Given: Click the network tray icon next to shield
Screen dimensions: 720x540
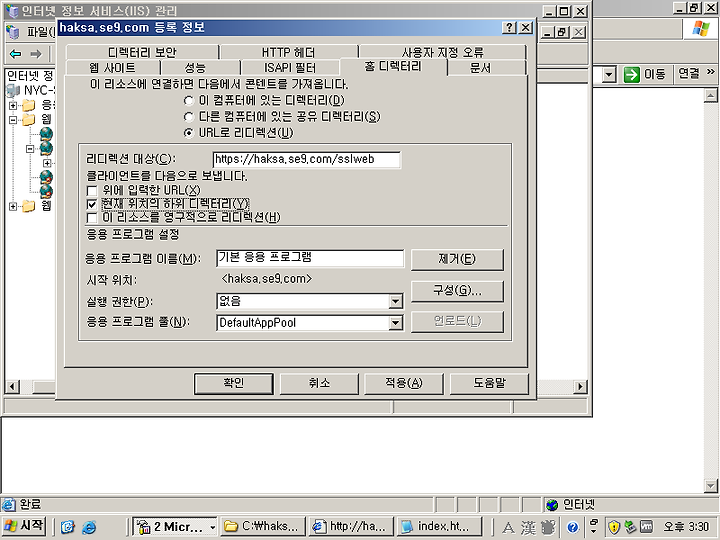Looking at the screenshot, I should tap(630, 527).
